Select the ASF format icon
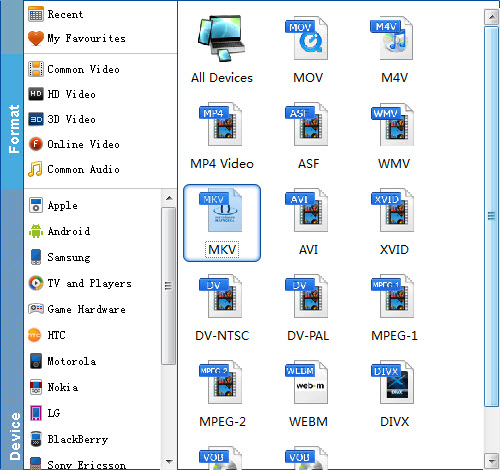This screenshot has height=470, width=500. [307, 124]
